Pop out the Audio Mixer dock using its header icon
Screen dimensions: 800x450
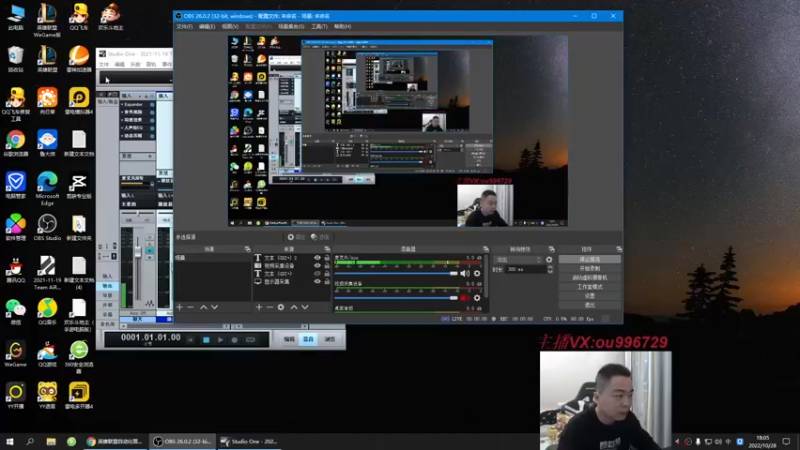point(485,249)
